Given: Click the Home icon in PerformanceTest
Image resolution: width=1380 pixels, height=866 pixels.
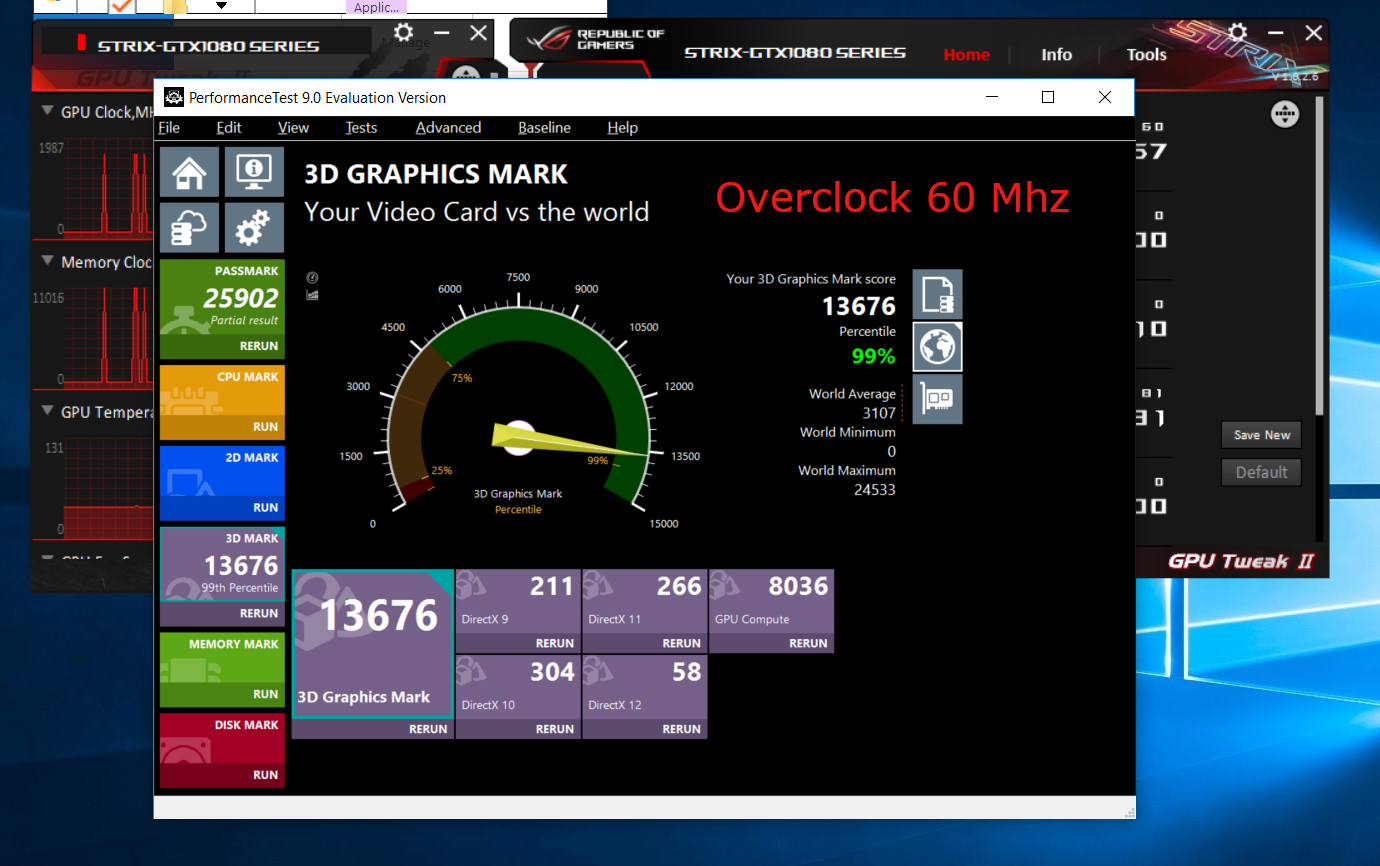Looking at the screenshot, I should (189, 172).
